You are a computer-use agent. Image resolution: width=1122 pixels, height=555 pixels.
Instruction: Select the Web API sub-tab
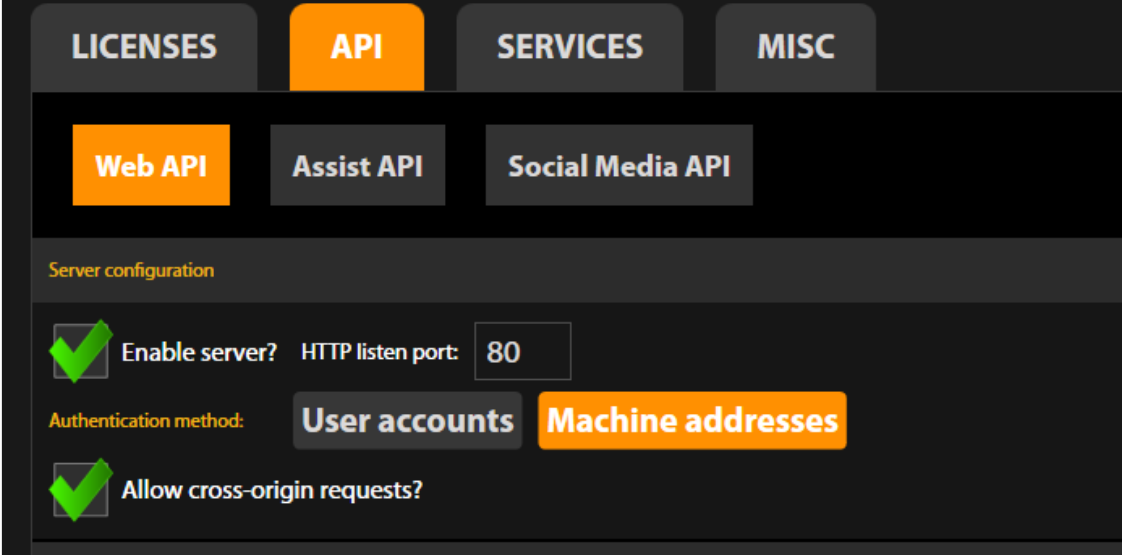tap(151, 165)
